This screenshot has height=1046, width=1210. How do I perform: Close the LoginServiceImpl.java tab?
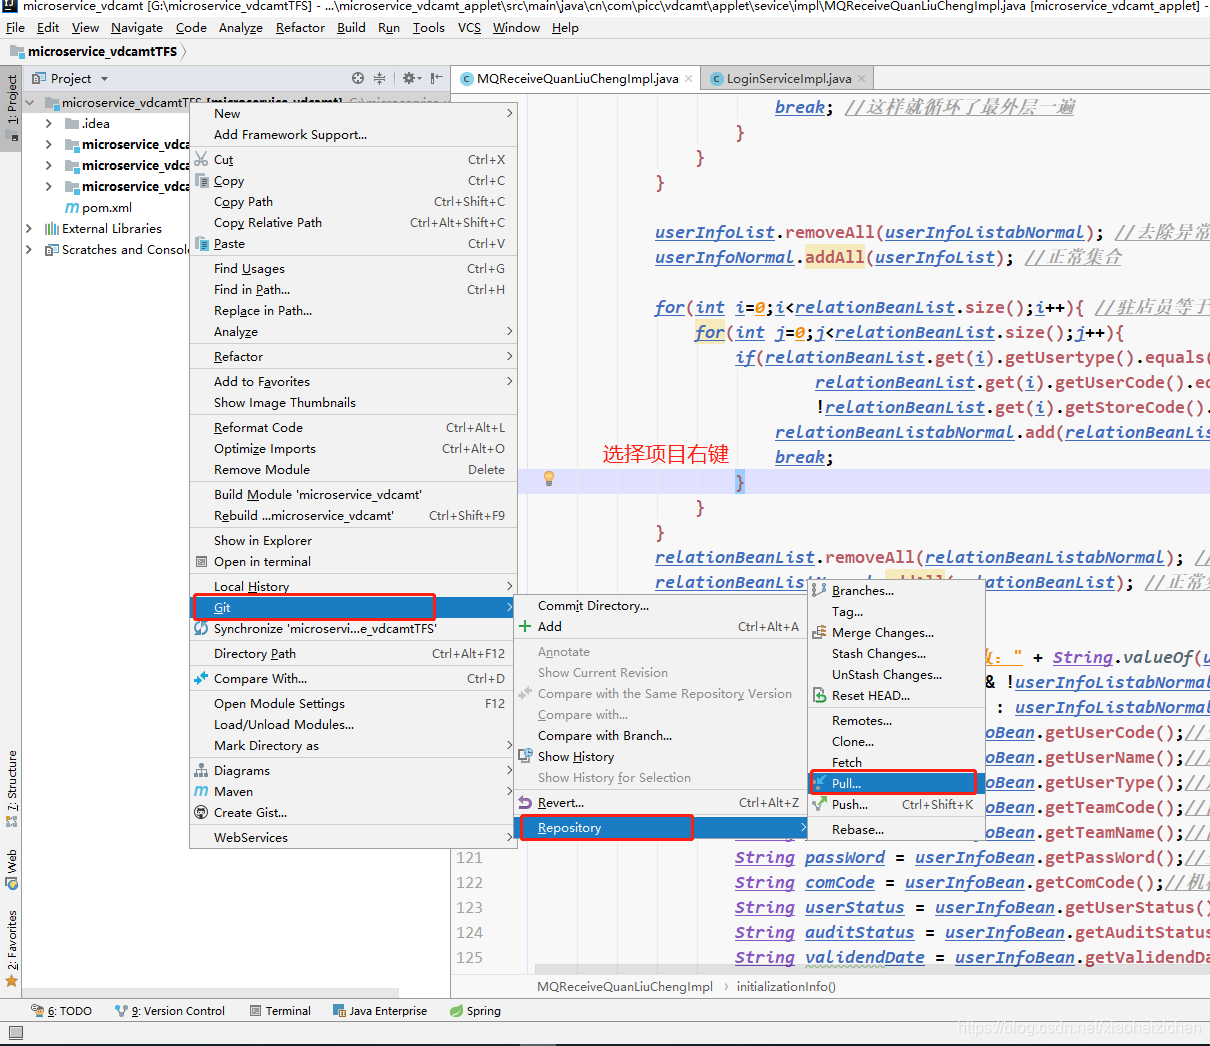tap(862, 78)
